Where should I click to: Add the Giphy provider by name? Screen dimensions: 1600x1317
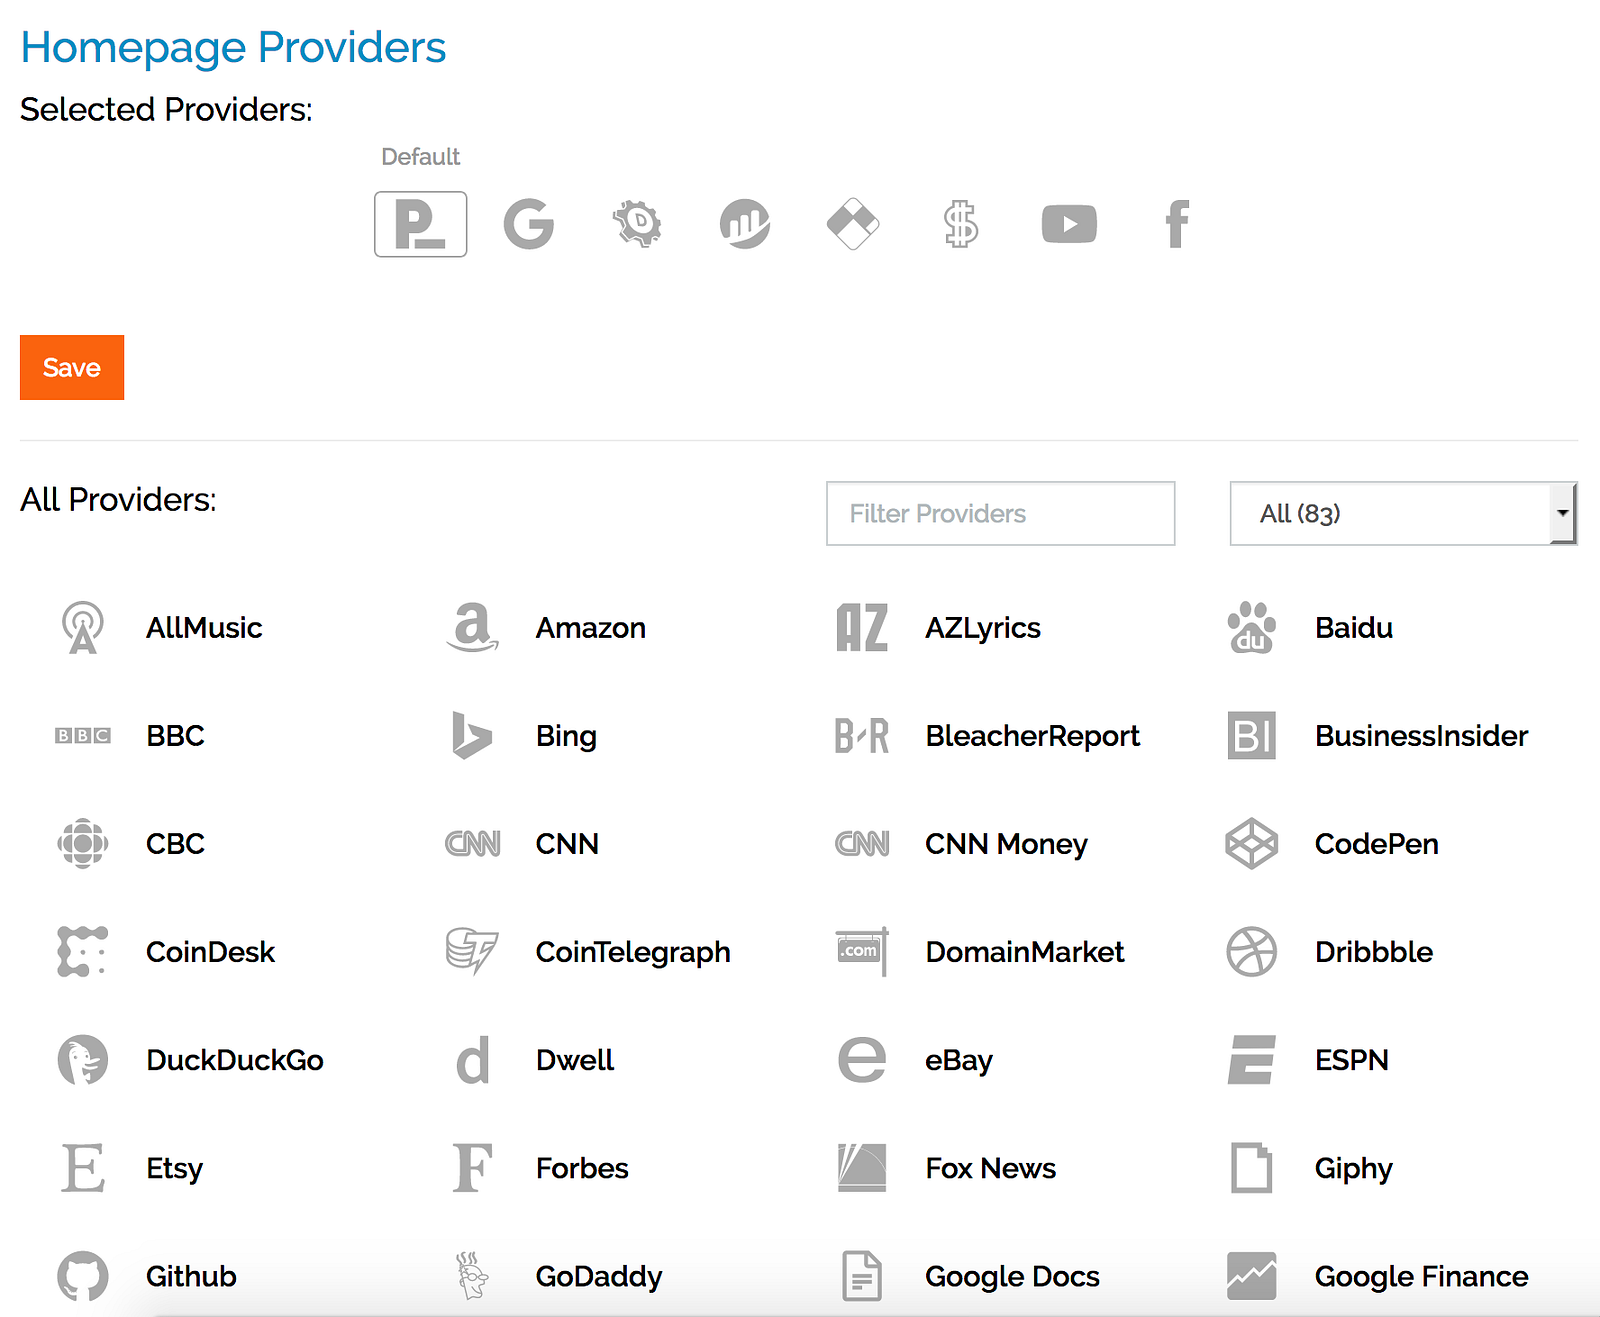(1354, 1168)
